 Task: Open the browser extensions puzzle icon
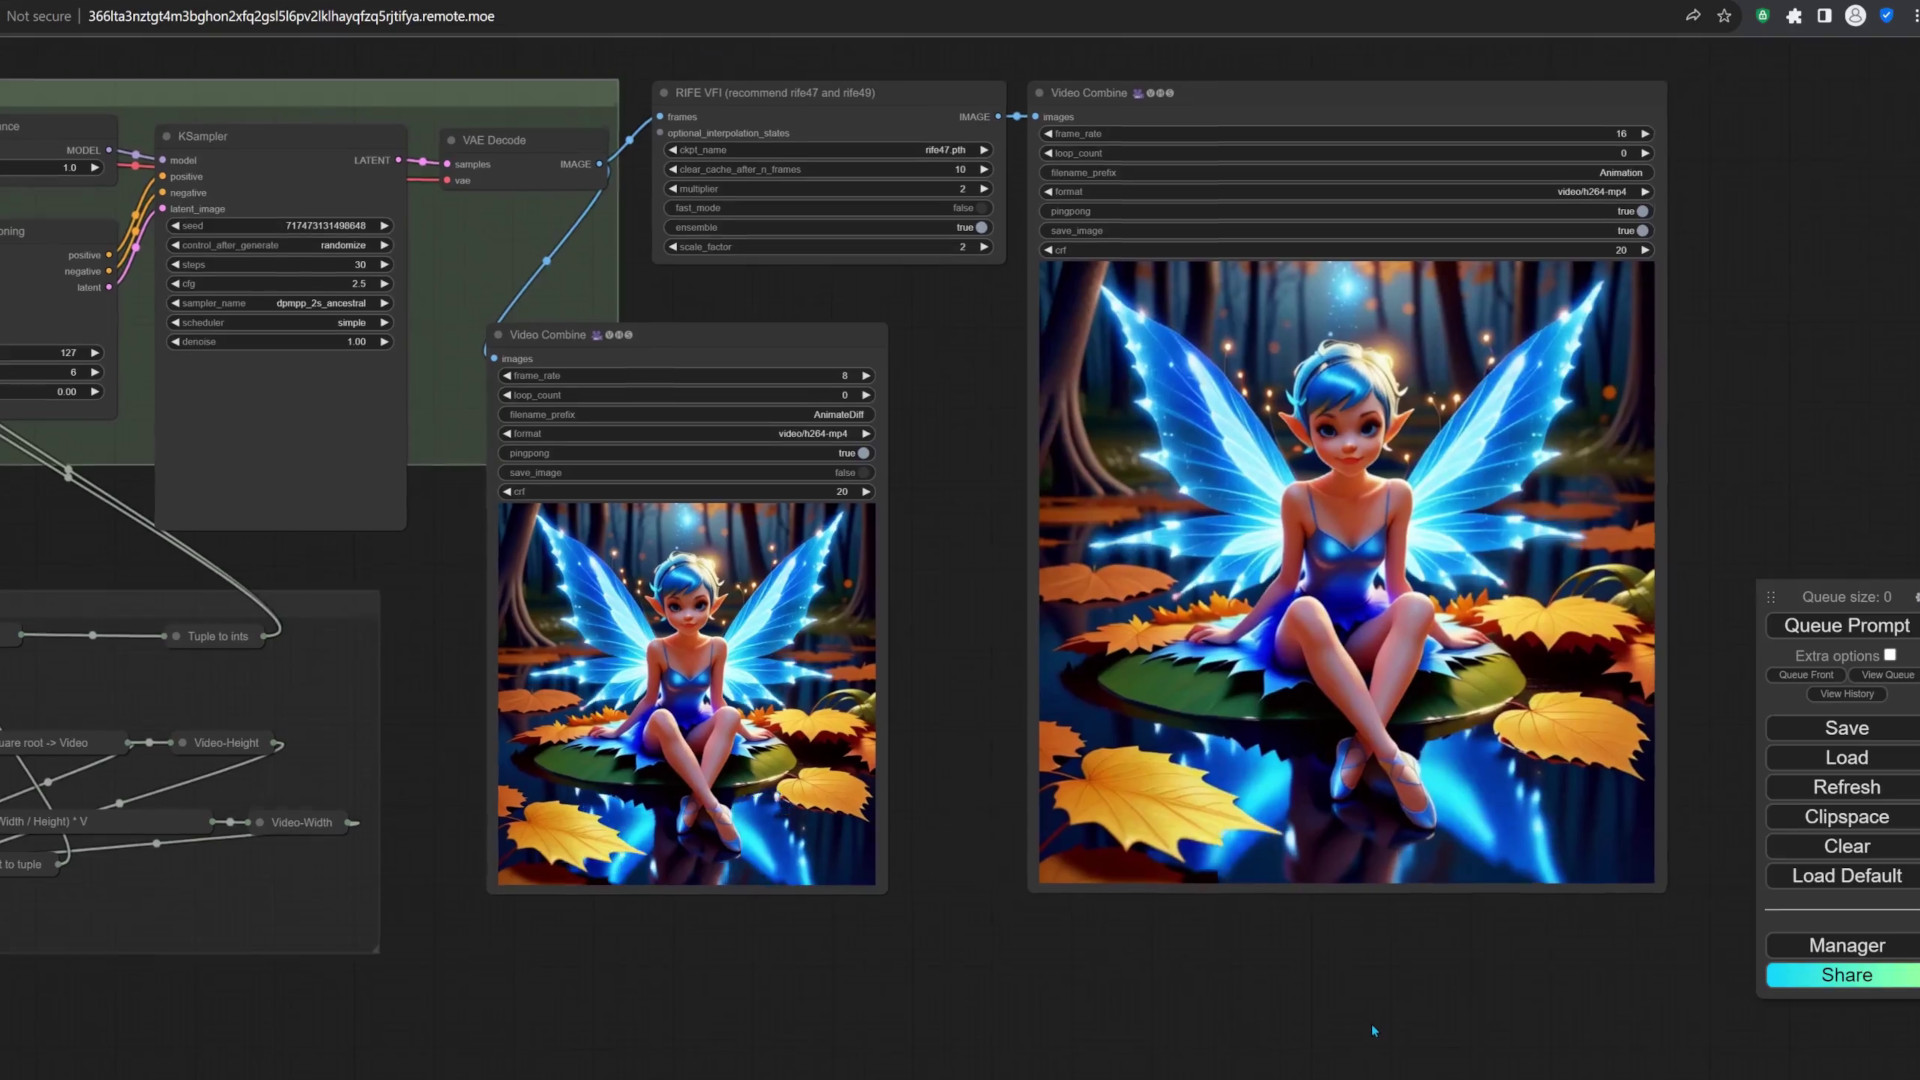click(x=1794, y=16)
